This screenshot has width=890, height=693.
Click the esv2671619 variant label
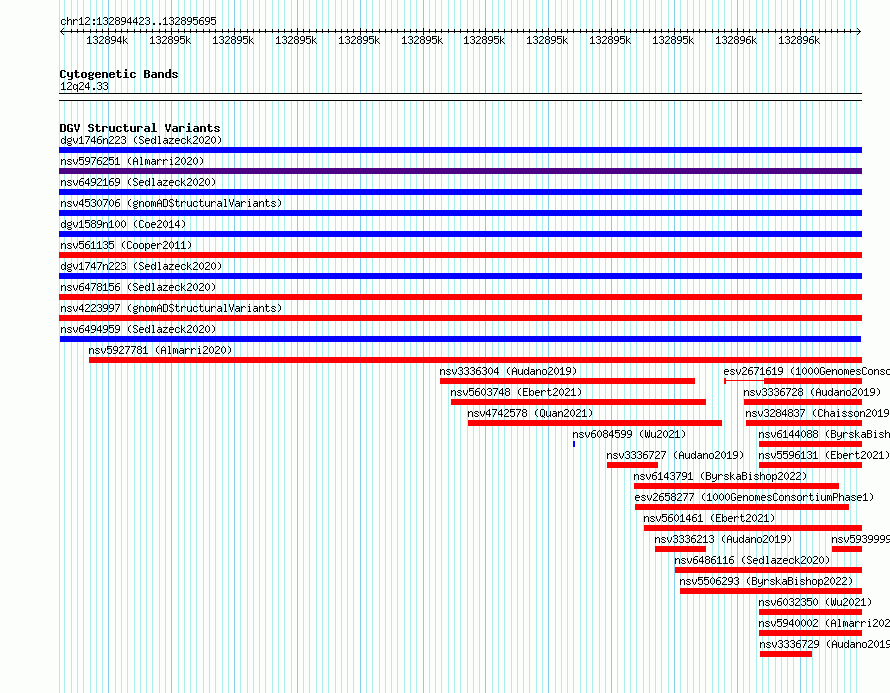pyautogui.click(x=807, y=371)
